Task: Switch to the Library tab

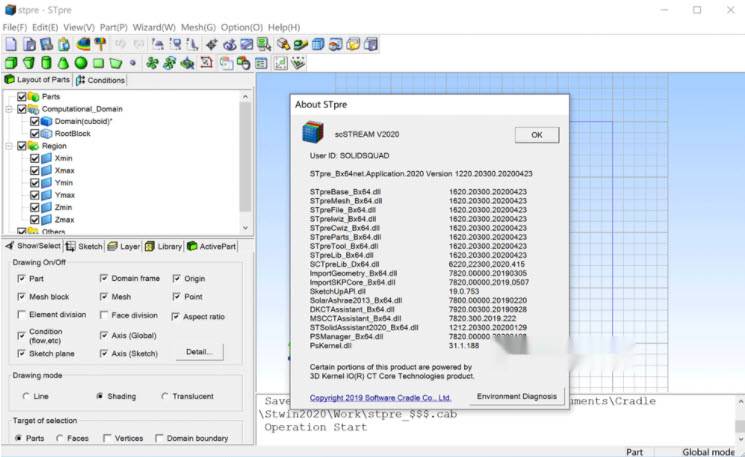Action: coord(163,246)
